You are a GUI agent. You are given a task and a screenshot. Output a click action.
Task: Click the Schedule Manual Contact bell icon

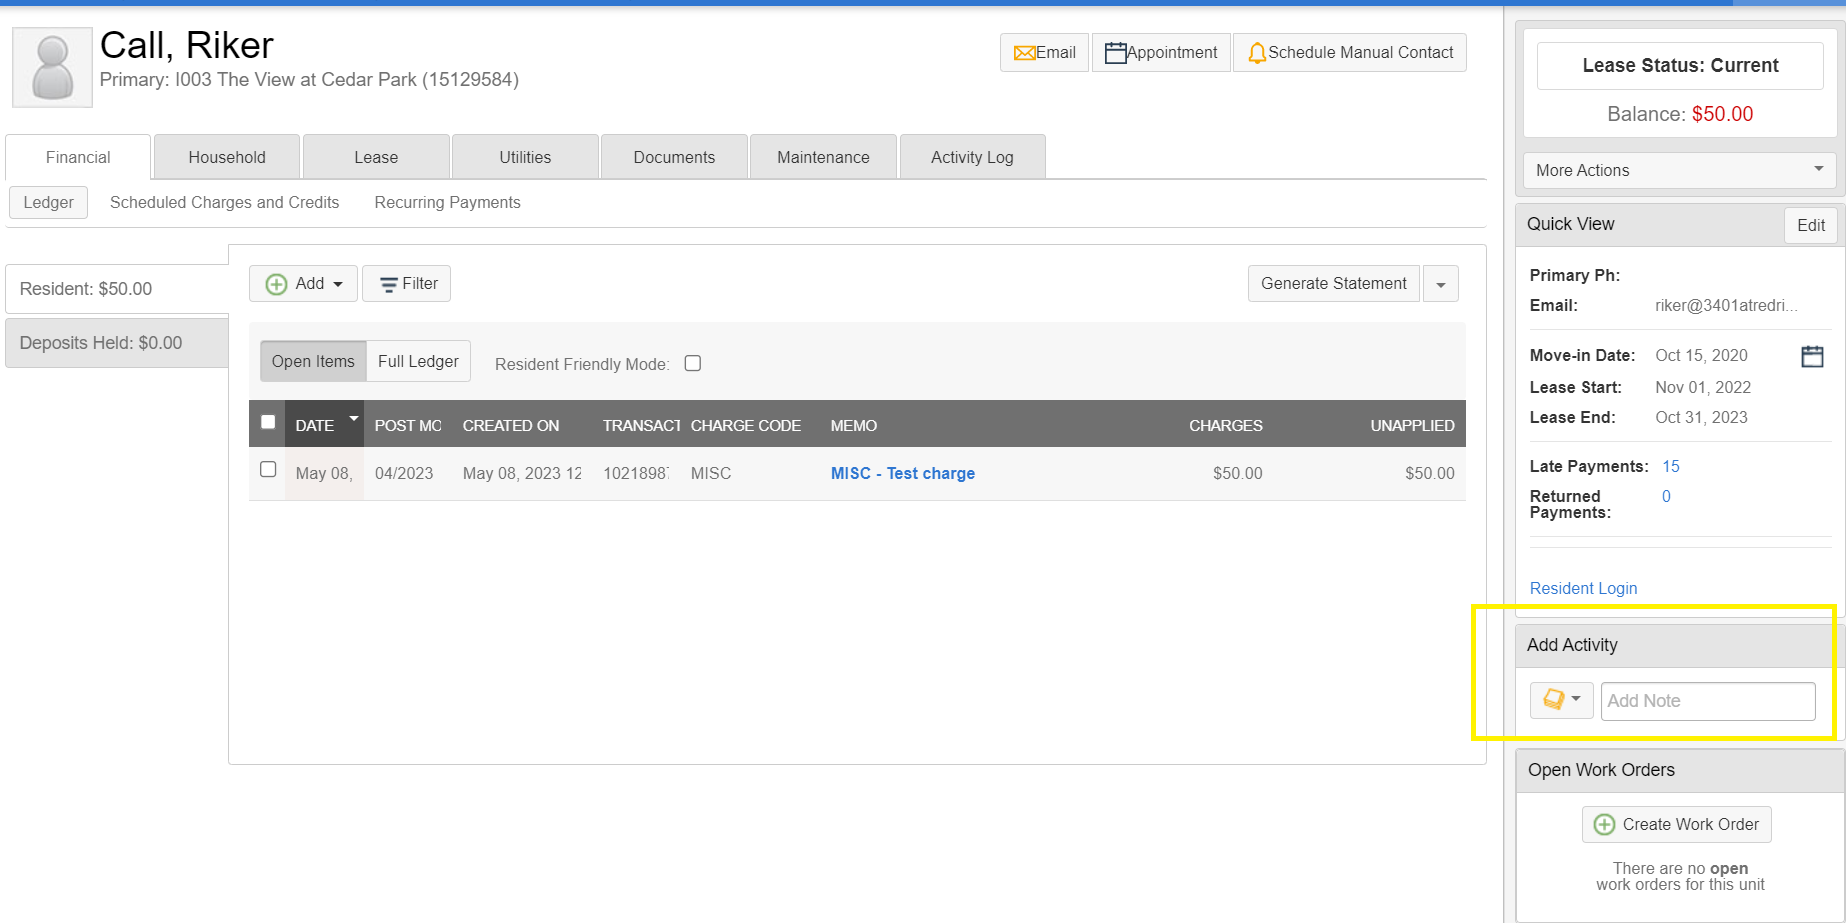tap(1257, 53)
